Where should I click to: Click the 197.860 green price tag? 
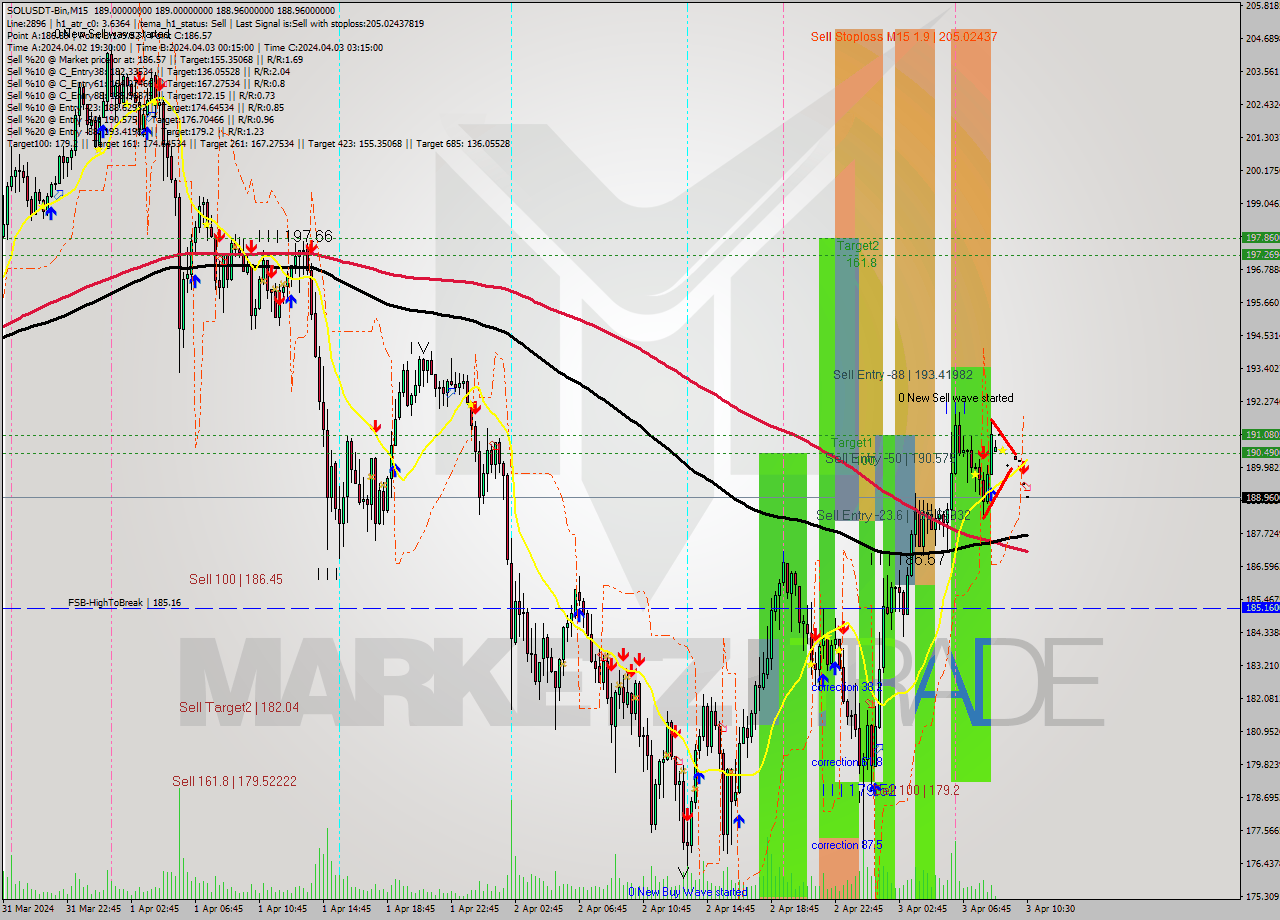tap(1260, 238)
